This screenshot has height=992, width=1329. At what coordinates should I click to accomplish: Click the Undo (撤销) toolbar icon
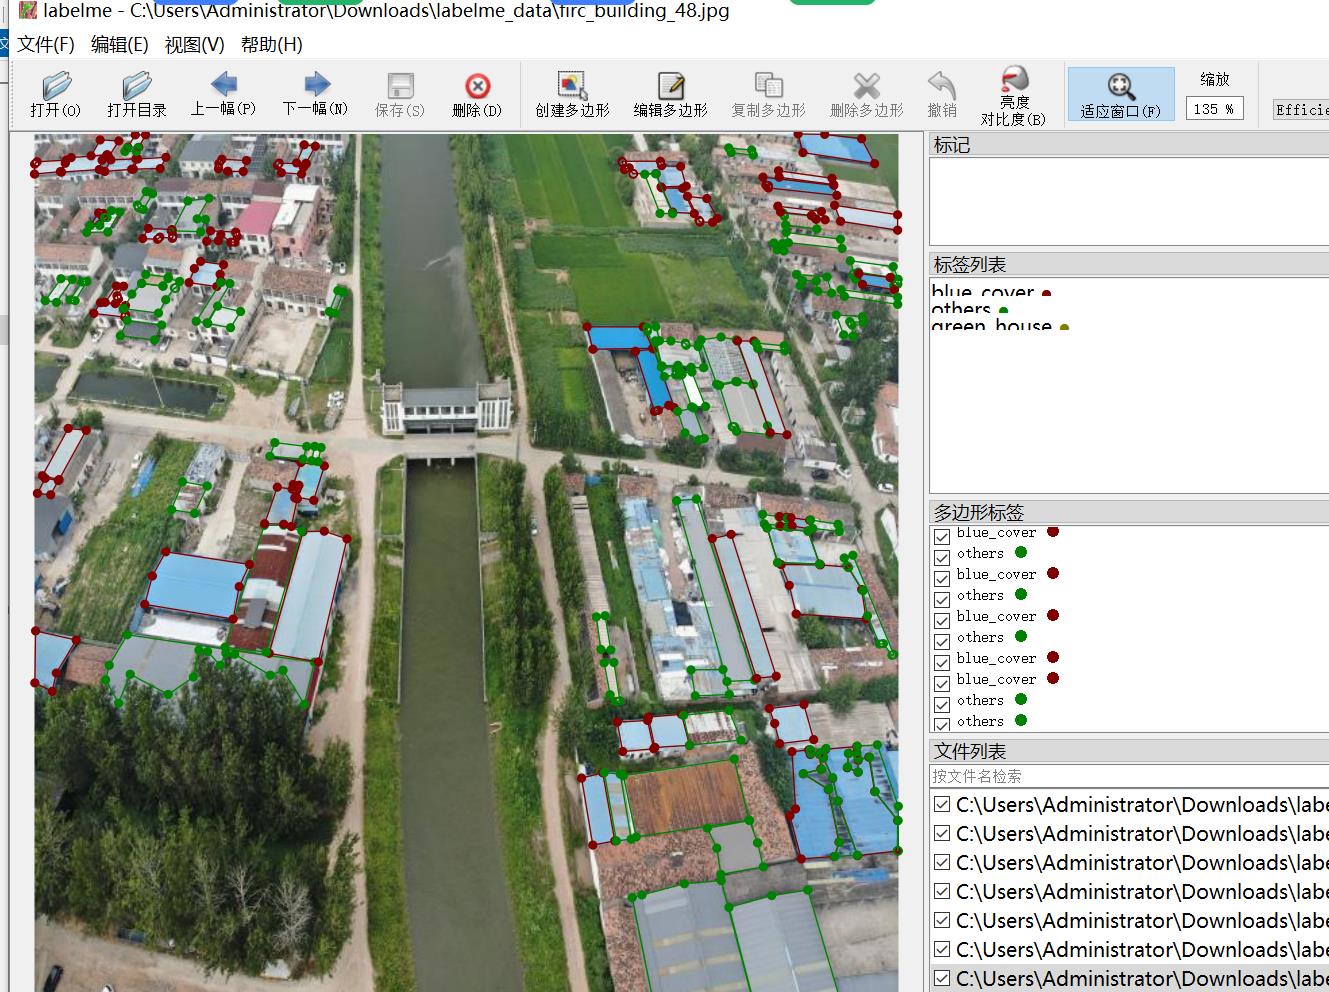(941, 95)
